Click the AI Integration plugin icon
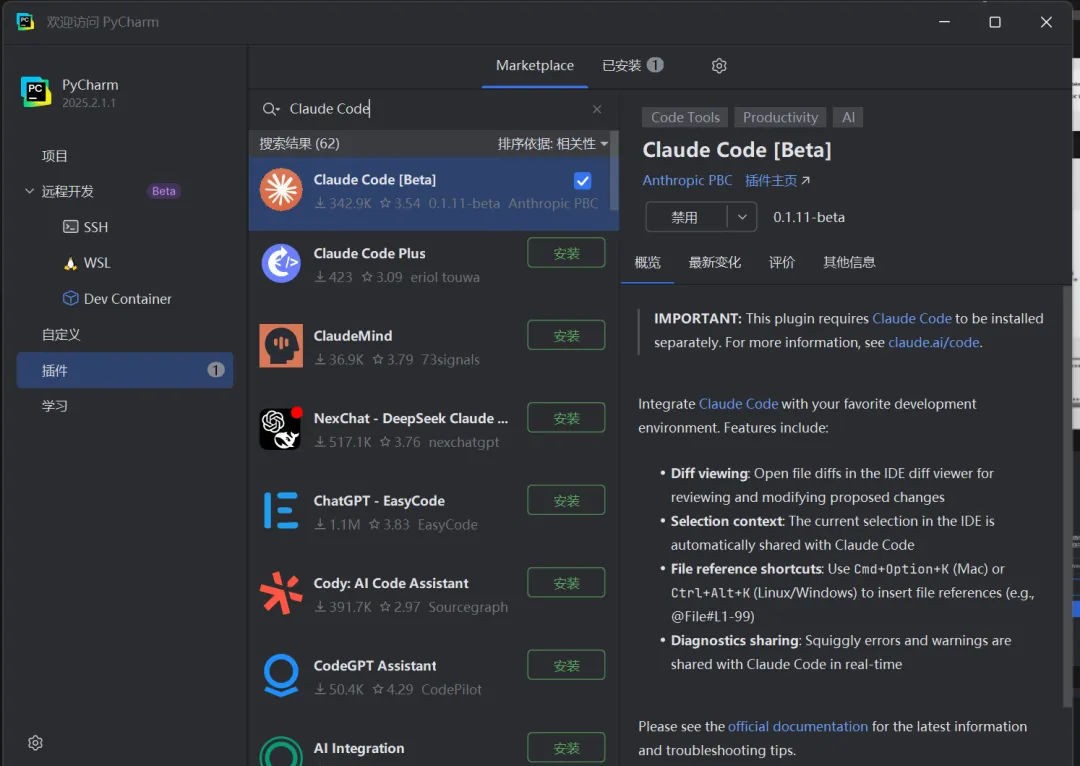Image resolution: width=1080 pixels, height=766 pixels. coord(281,752)
